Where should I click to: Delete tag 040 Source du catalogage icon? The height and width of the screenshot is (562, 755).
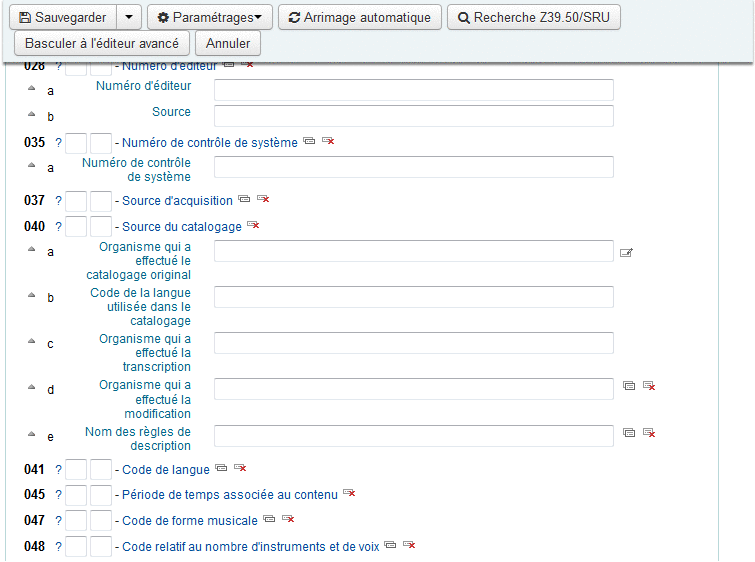point(253,225)
